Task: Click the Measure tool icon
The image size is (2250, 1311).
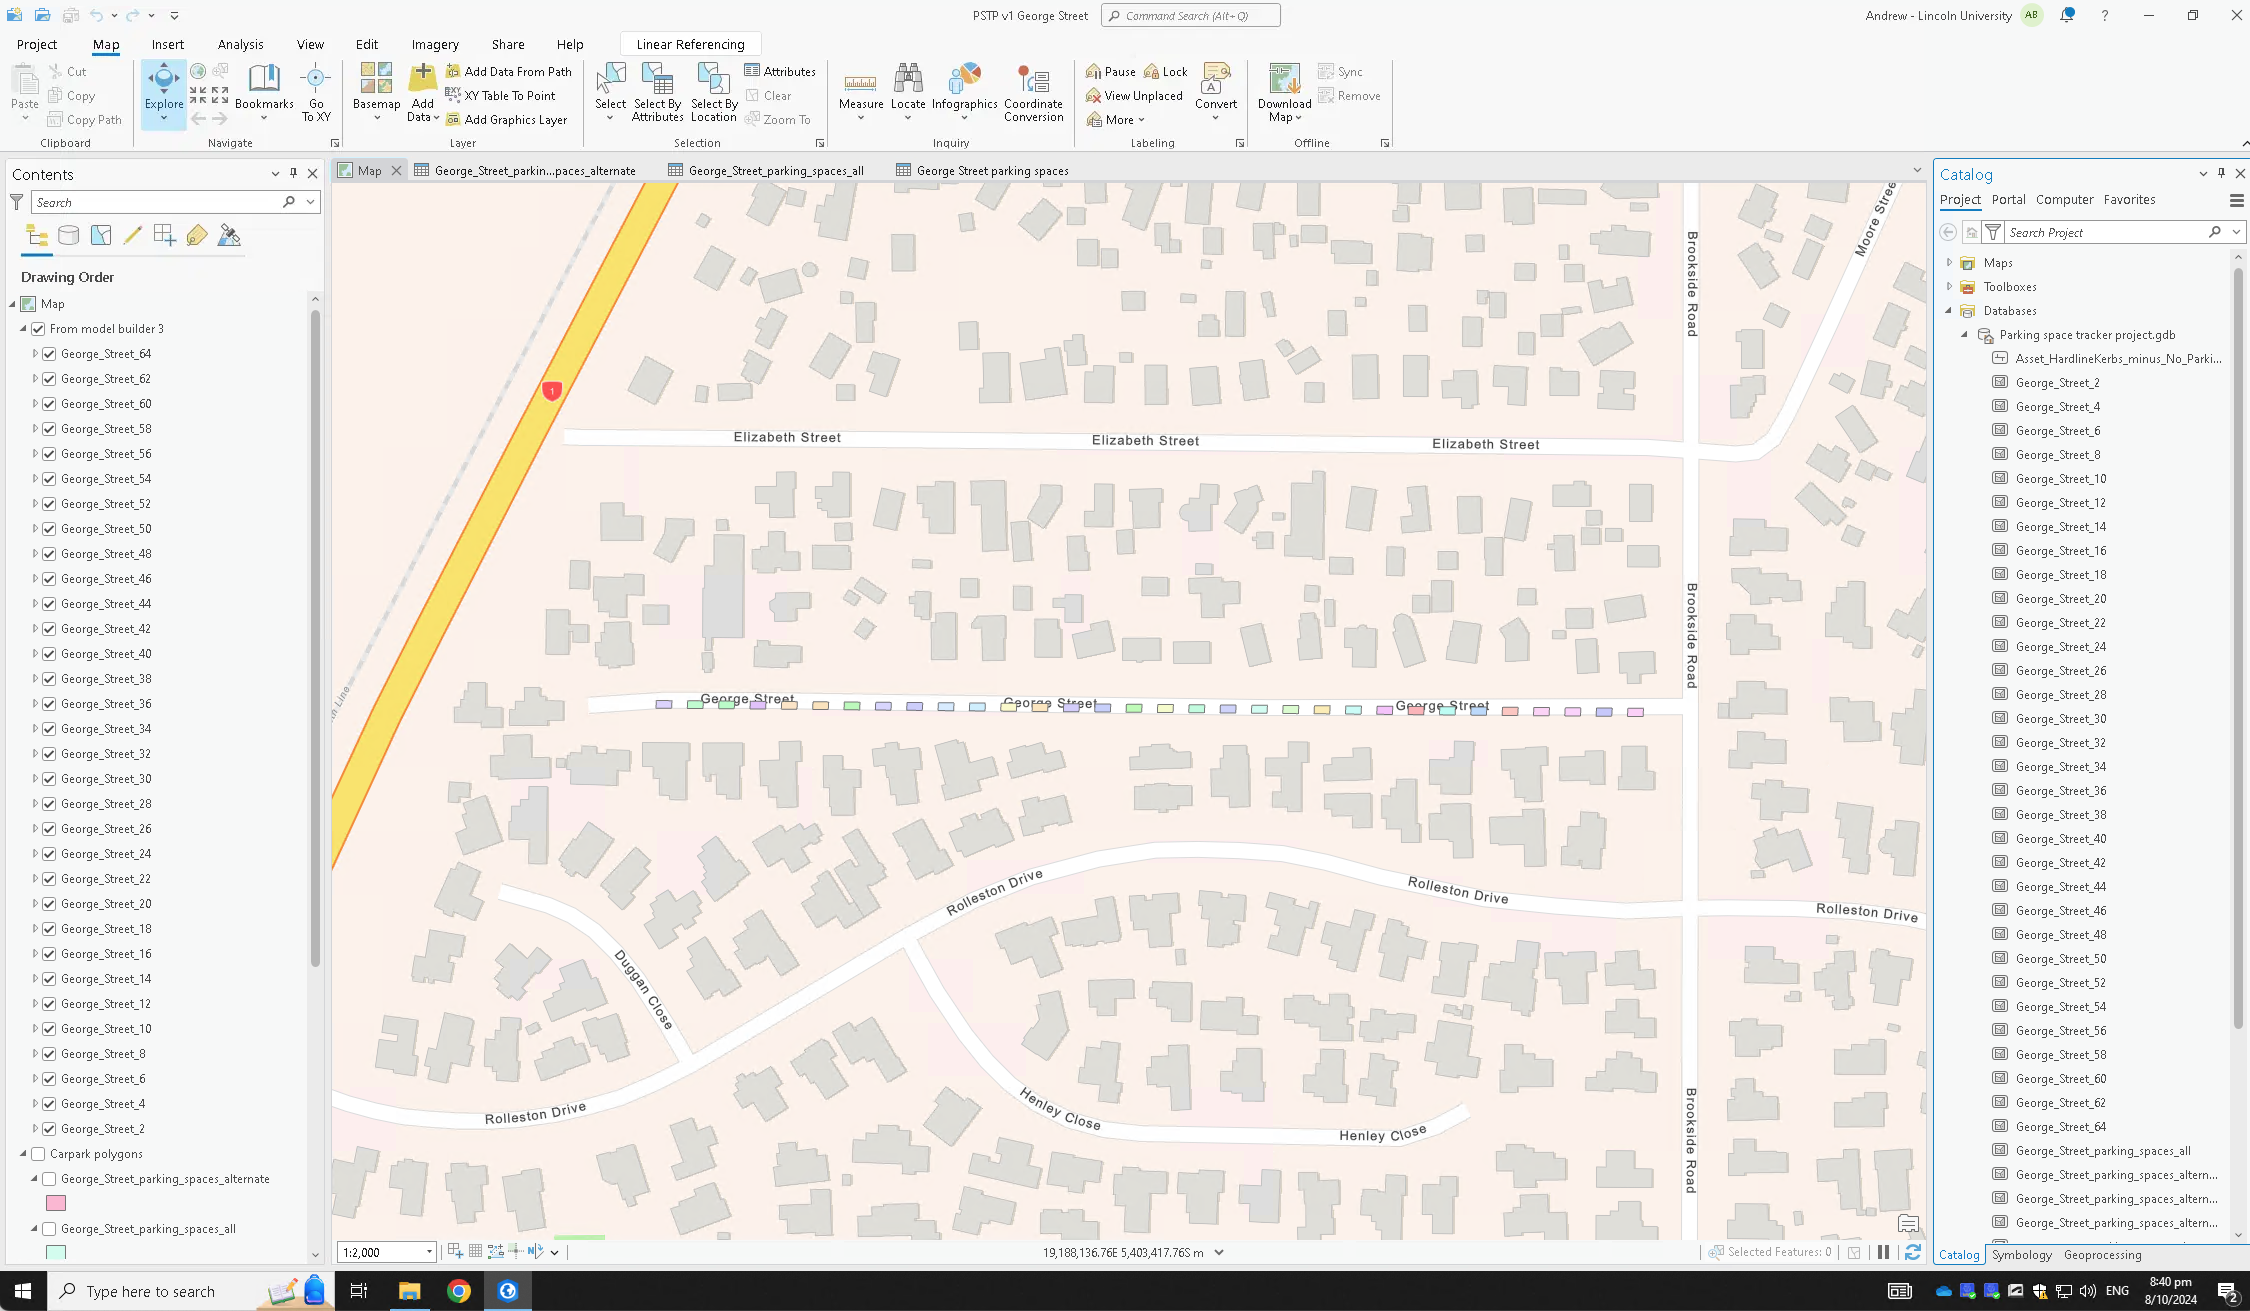Action: pos(860,84)
